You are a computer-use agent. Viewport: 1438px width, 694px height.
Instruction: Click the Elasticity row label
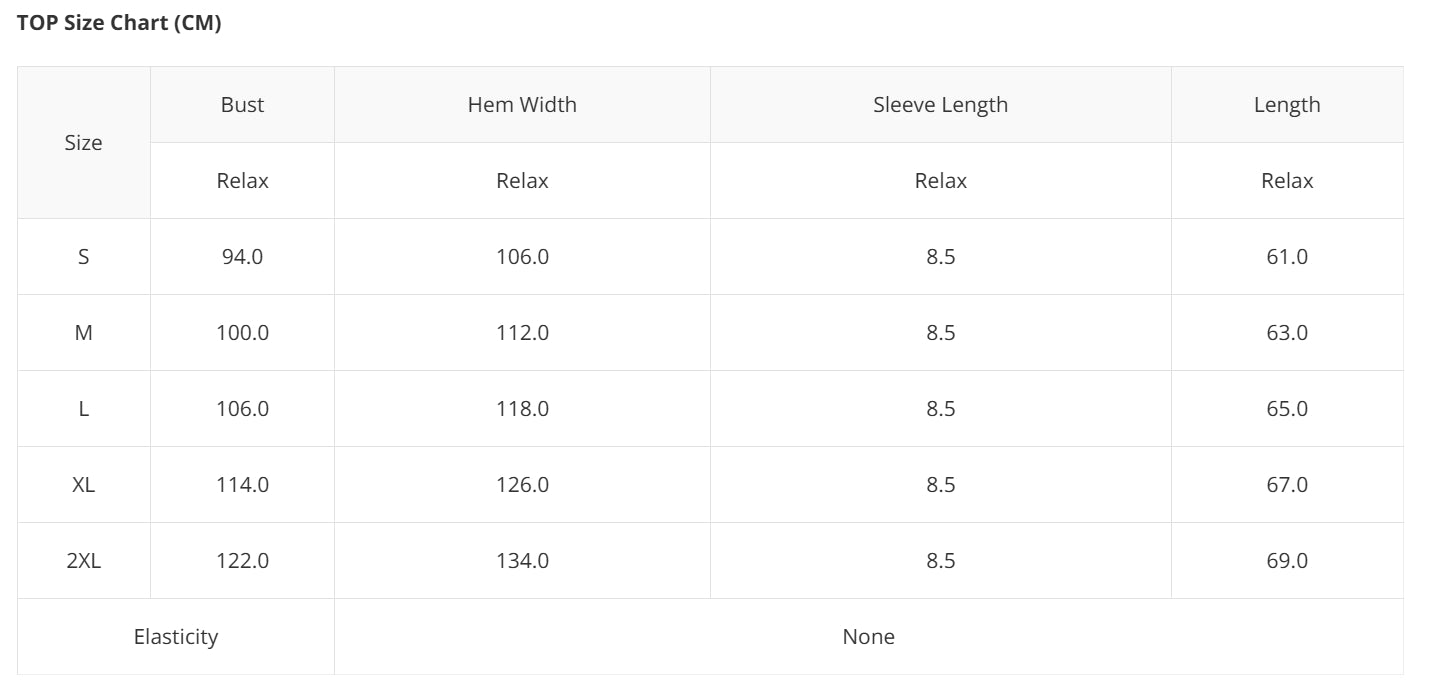176,637
